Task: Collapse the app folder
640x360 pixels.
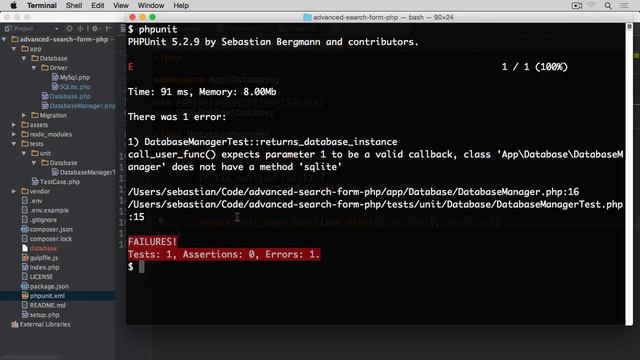Action: (14, 49)
